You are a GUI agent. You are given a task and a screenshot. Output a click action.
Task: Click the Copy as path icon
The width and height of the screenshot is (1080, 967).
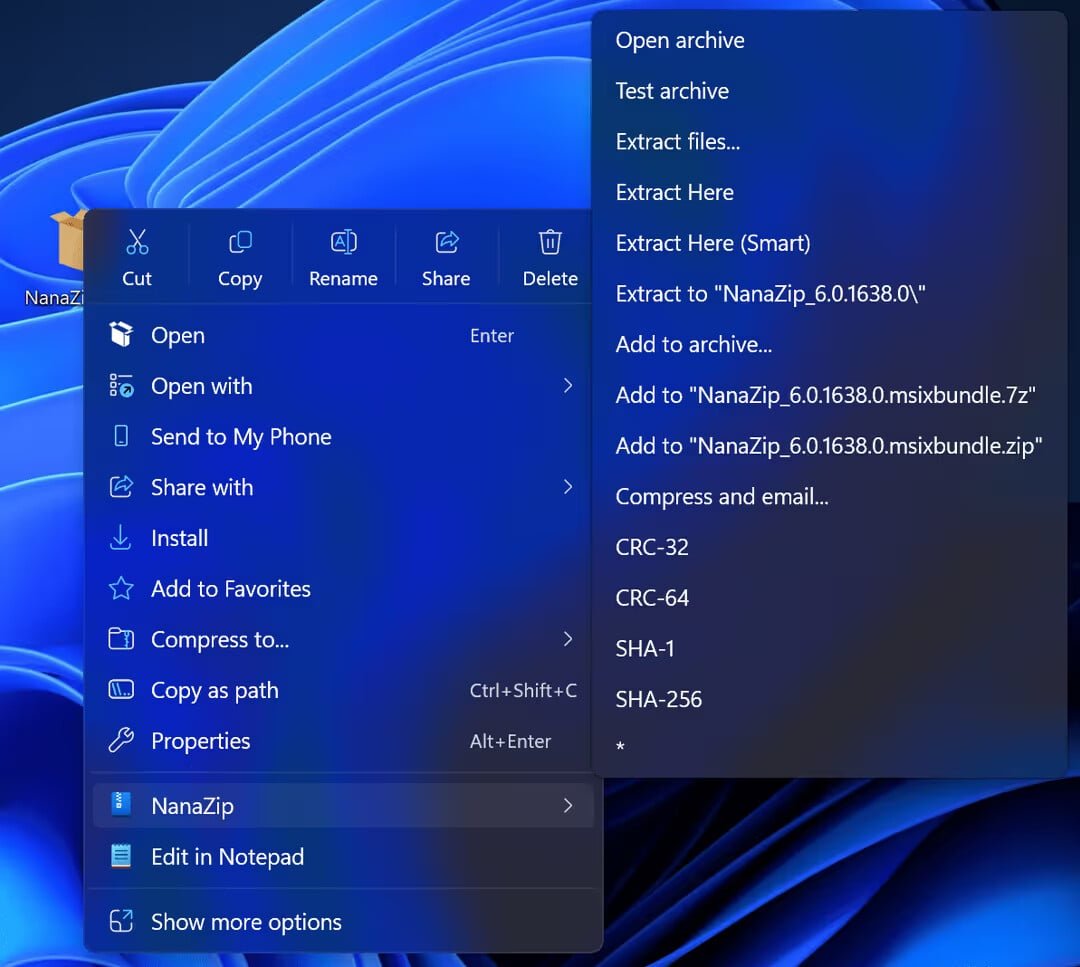point(121,689)
